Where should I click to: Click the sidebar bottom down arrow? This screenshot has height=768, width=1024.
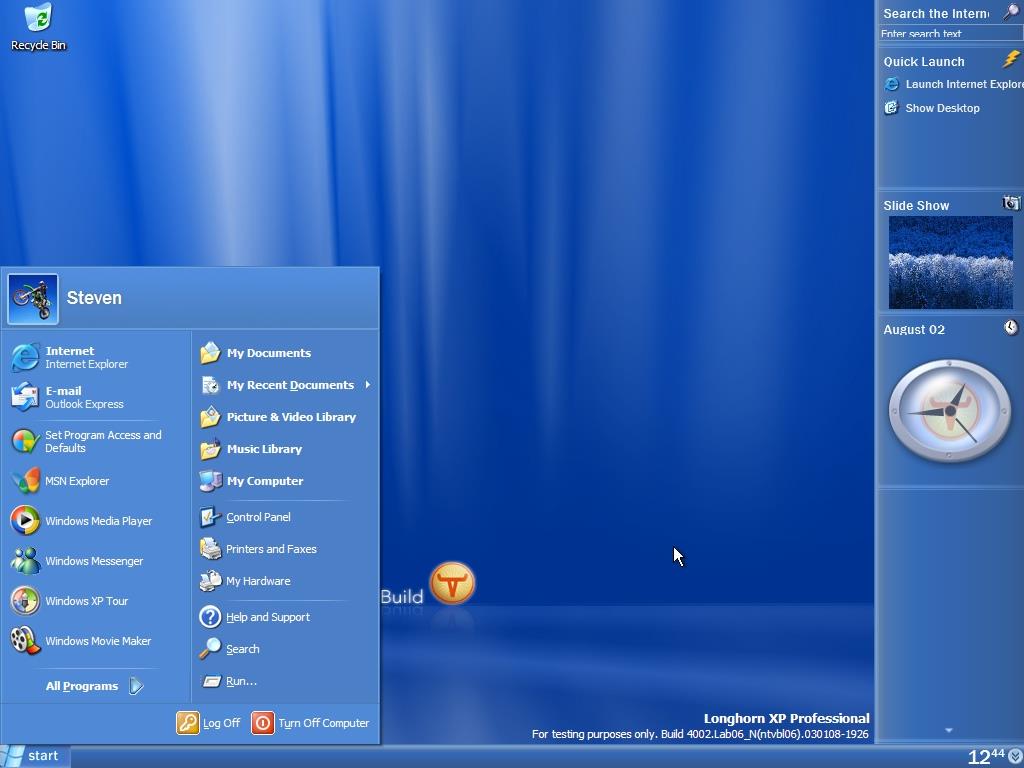[x=949, y=730]
